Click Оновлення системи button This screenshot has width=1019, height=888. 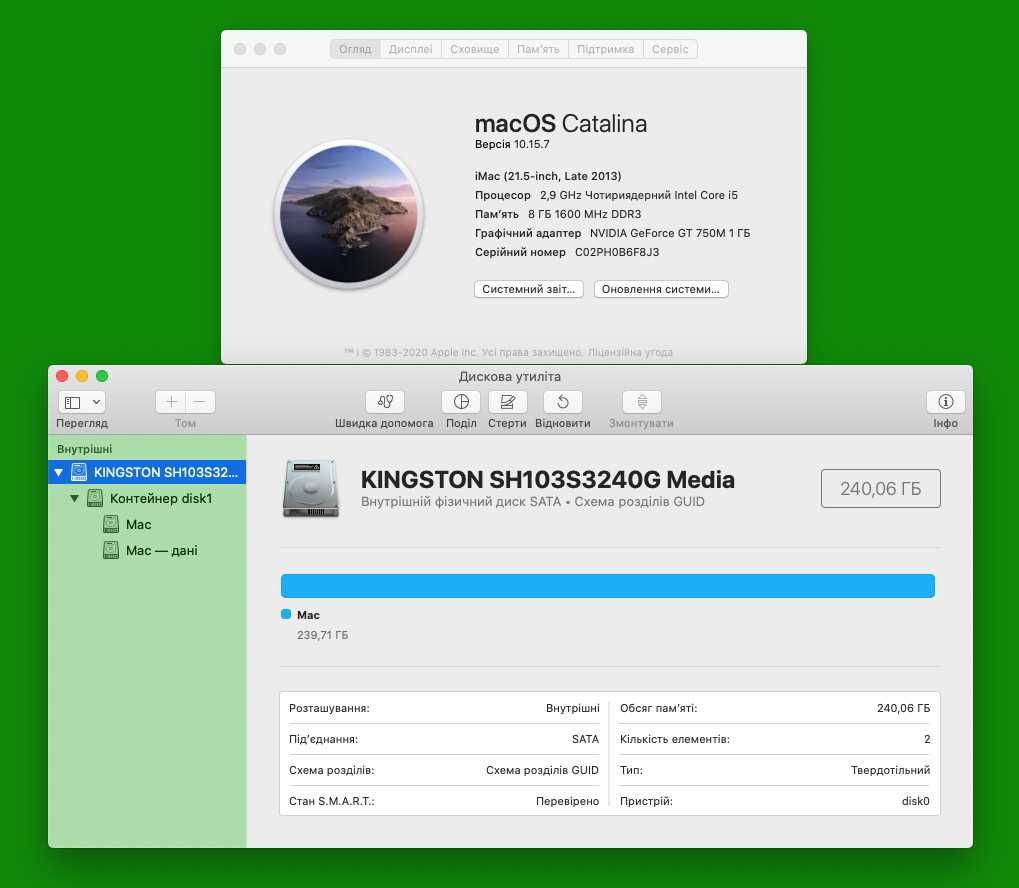pyautogui.click(x=661, y=289)
